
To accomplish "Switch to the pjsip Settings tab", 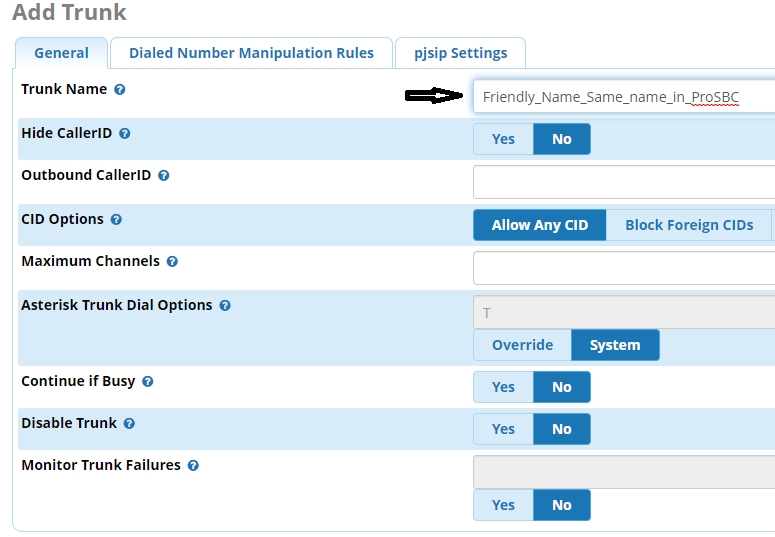I will (460, 53).
